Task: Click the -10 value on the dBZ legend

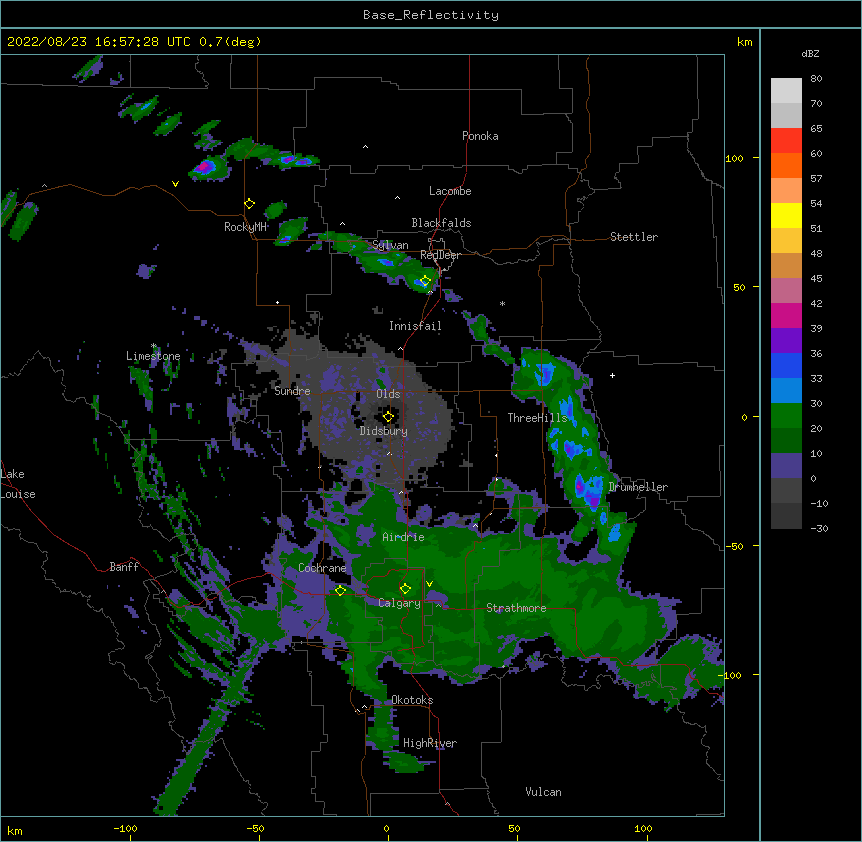Action: click(819, 503)
